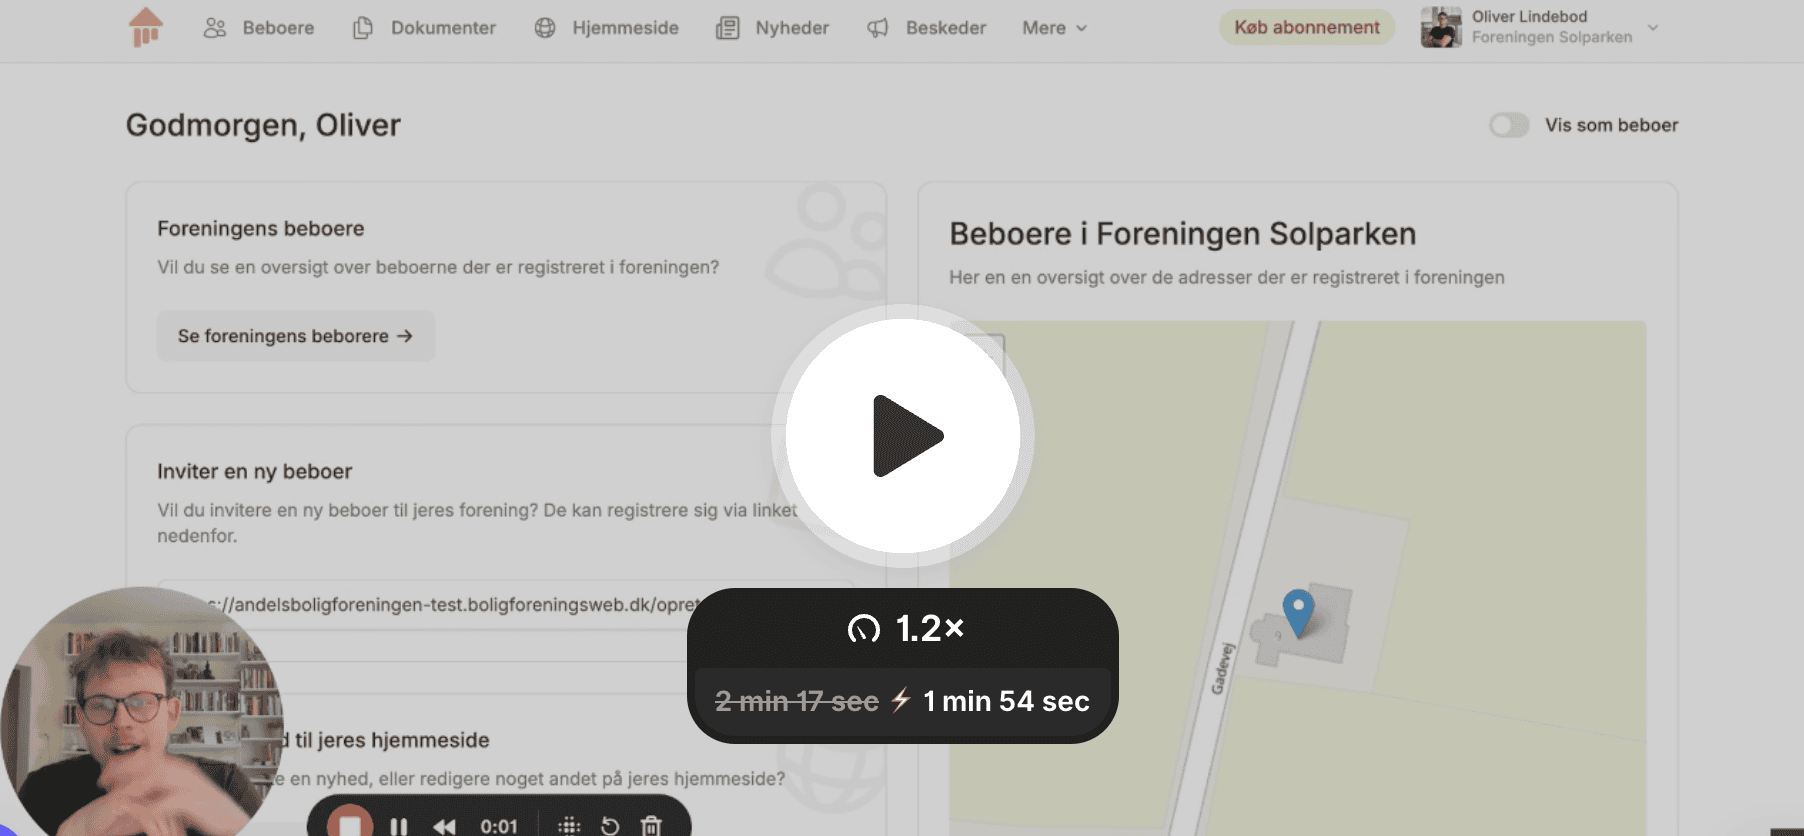Click the blue map location pin
The width and height of the screenshot is (1804, 836).
pos(1298,610)
